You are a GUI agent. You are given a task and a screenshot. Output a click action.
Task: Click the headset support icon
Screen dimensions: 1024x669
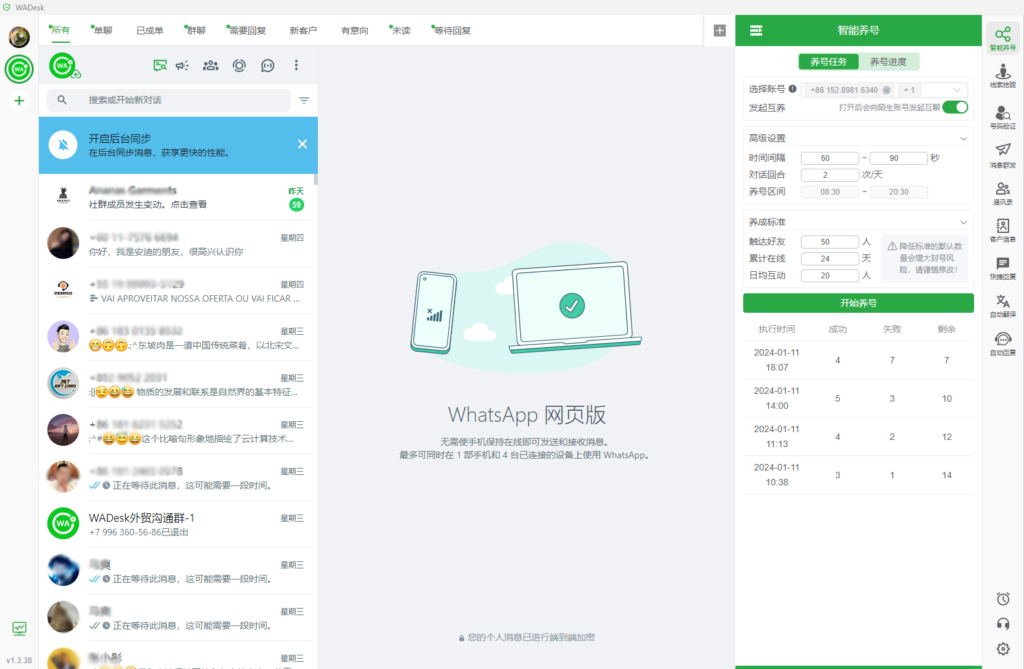1003,624
